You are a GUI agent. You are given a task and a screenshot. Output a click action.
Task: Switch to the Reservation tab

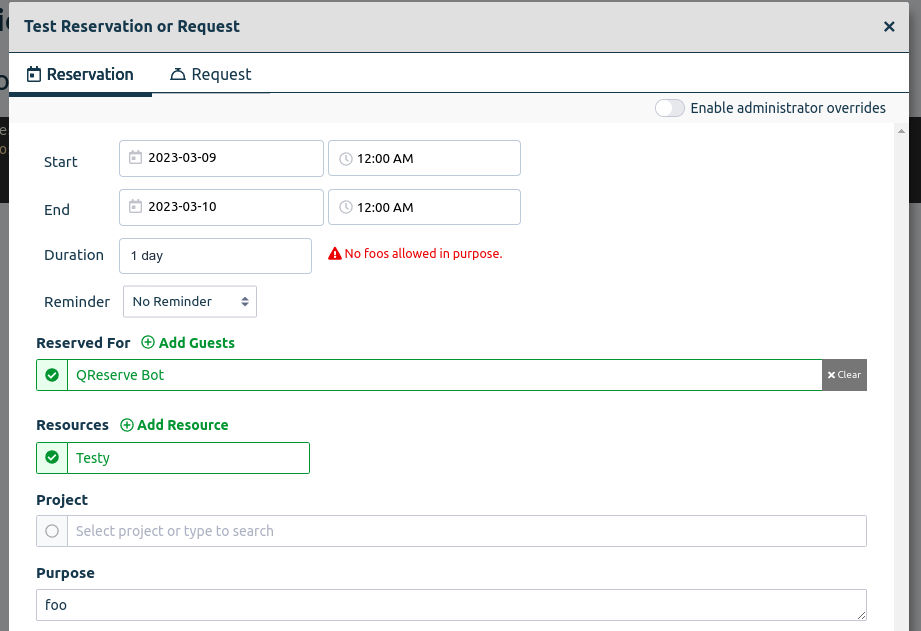tap(80, 75)
